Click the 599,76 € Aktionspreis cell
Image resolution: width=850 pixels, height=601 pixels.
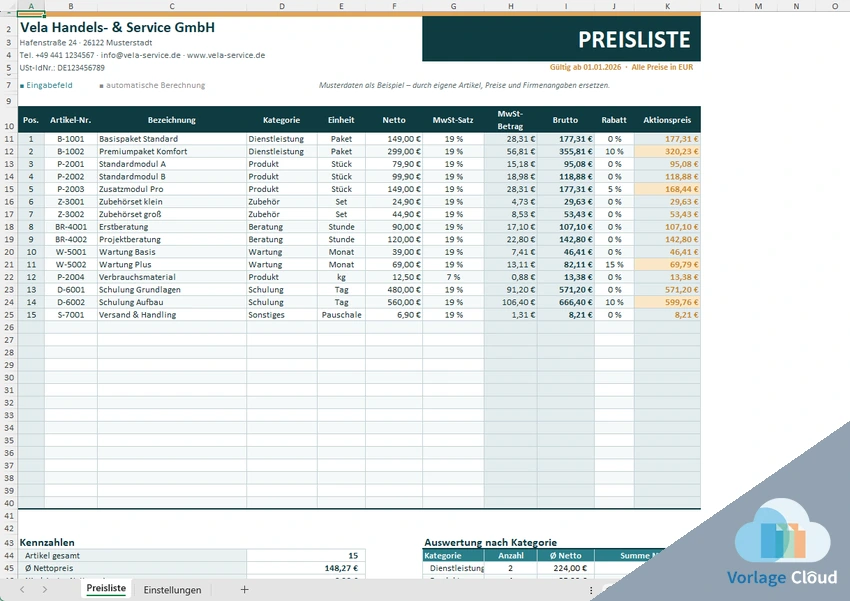(x=667, y=302)
